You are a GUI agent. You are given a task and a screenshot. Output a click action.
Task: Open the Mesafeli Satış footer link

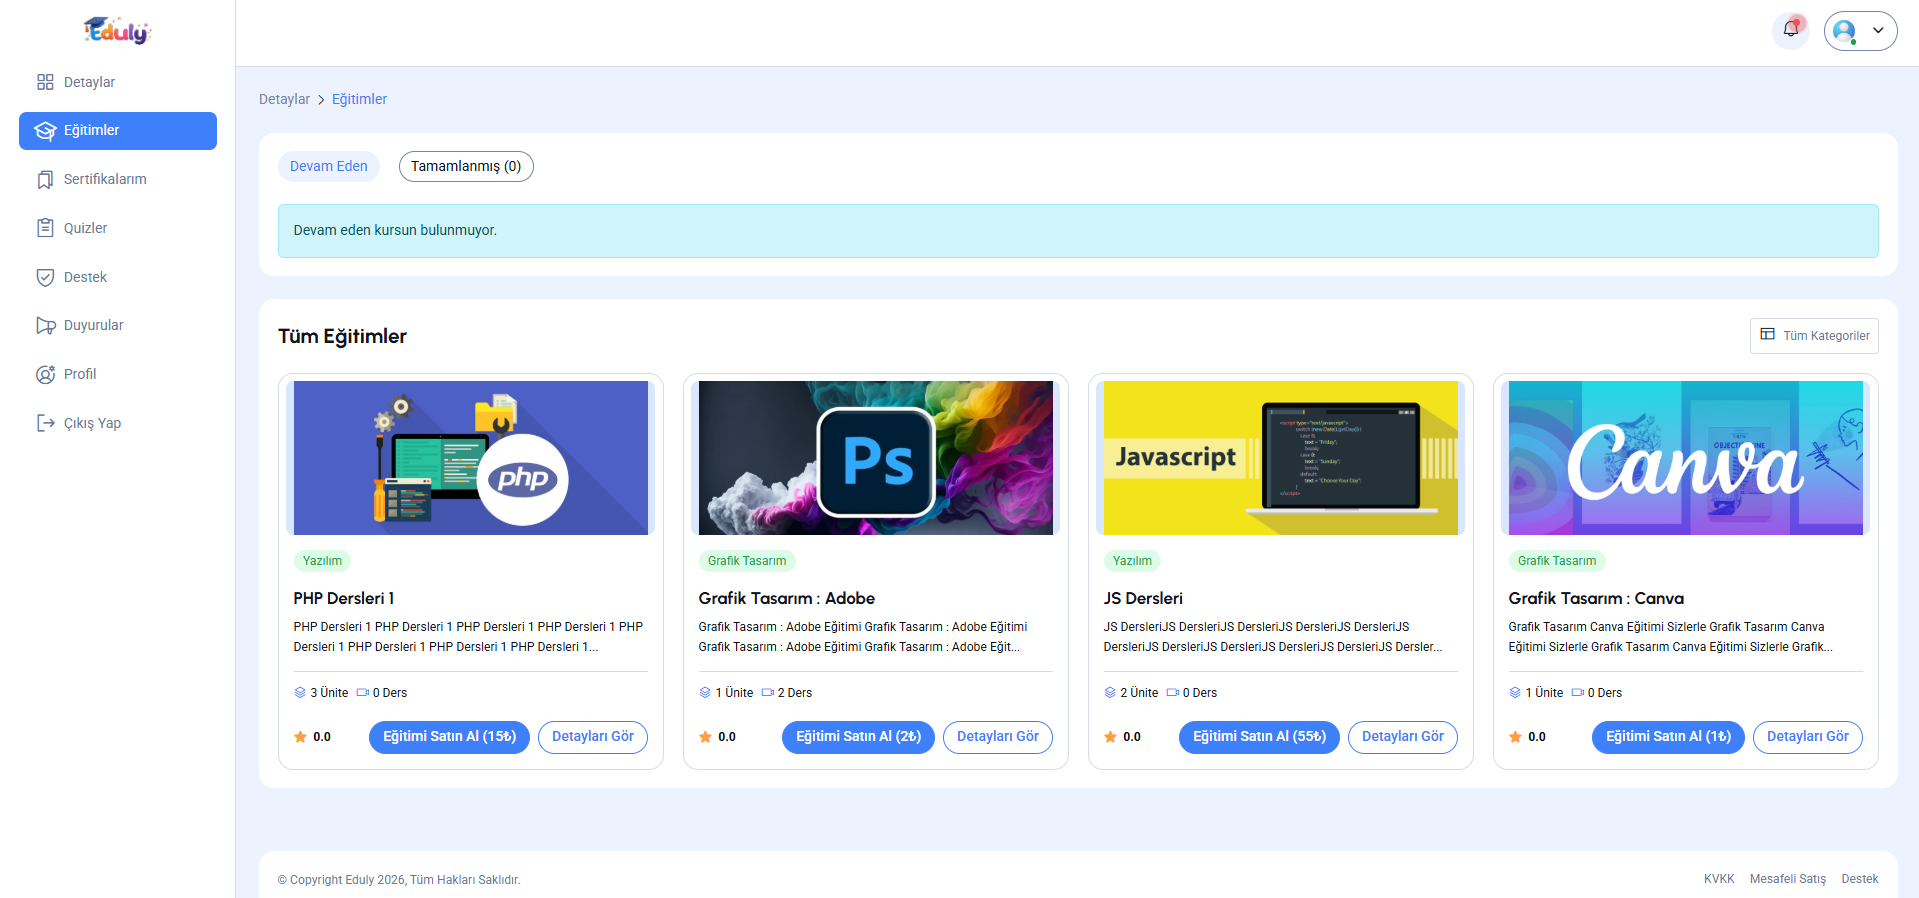point(1788,879)
